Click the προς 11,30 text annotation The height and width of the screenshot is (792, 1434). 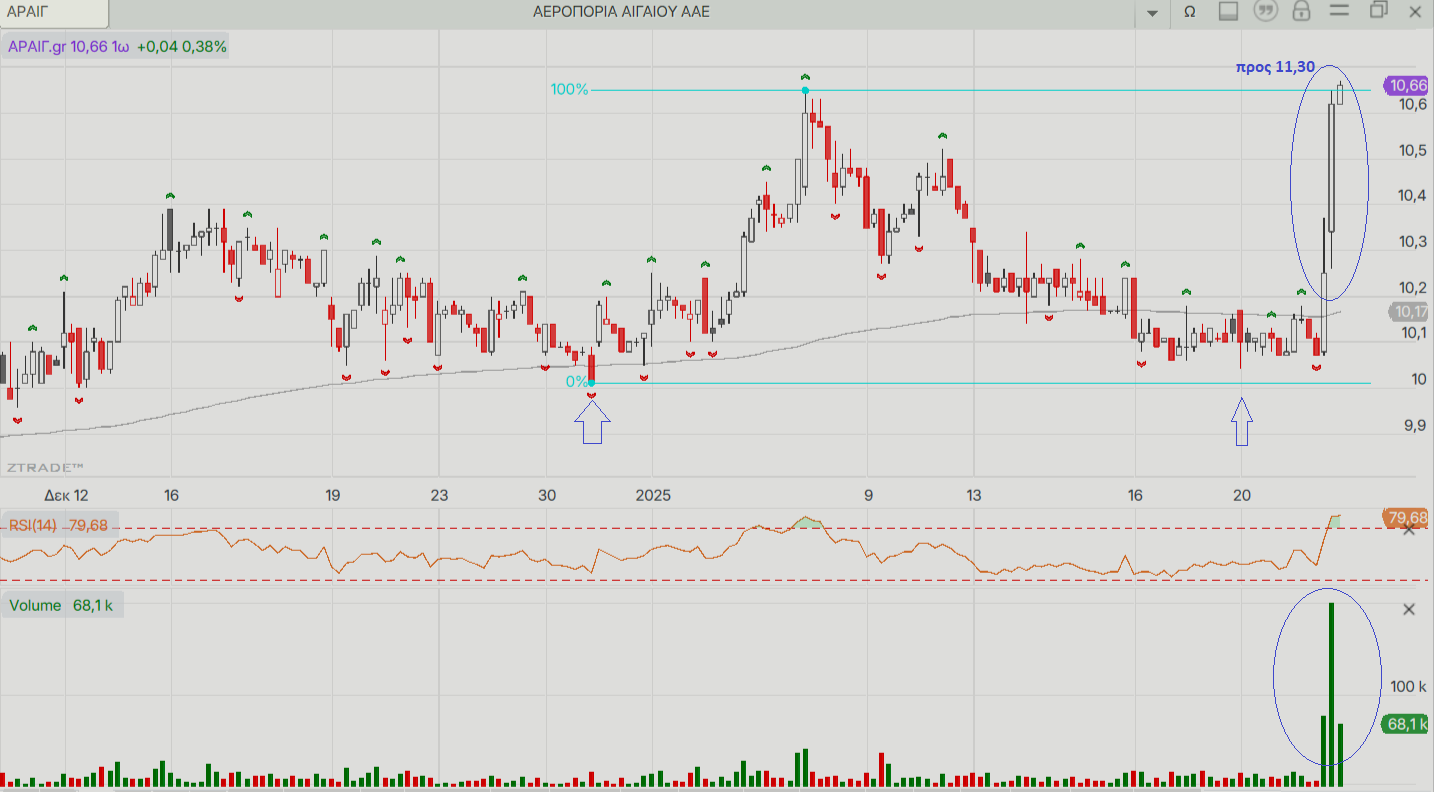coord(1275,67)
